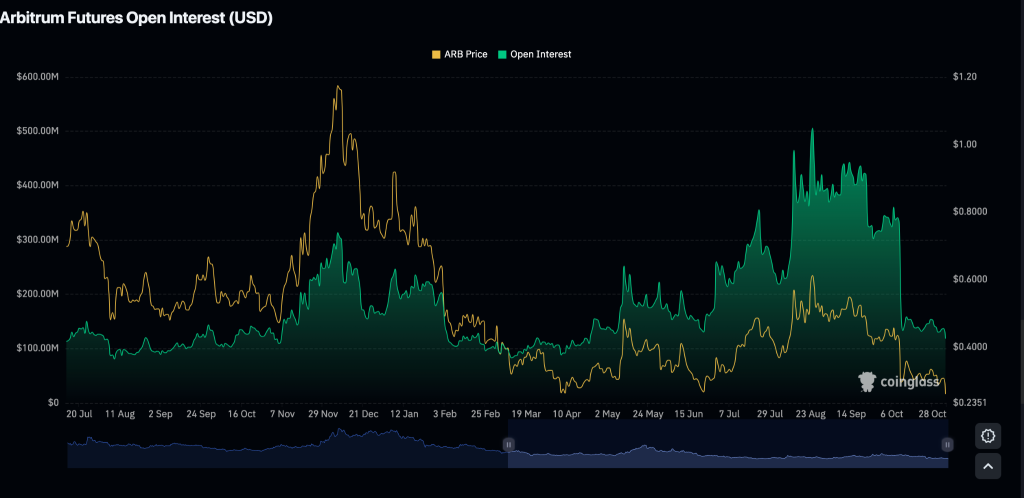Toggle the ARB Price series label
Viewport: 1024px width, 498px height.
pos(465,54)
